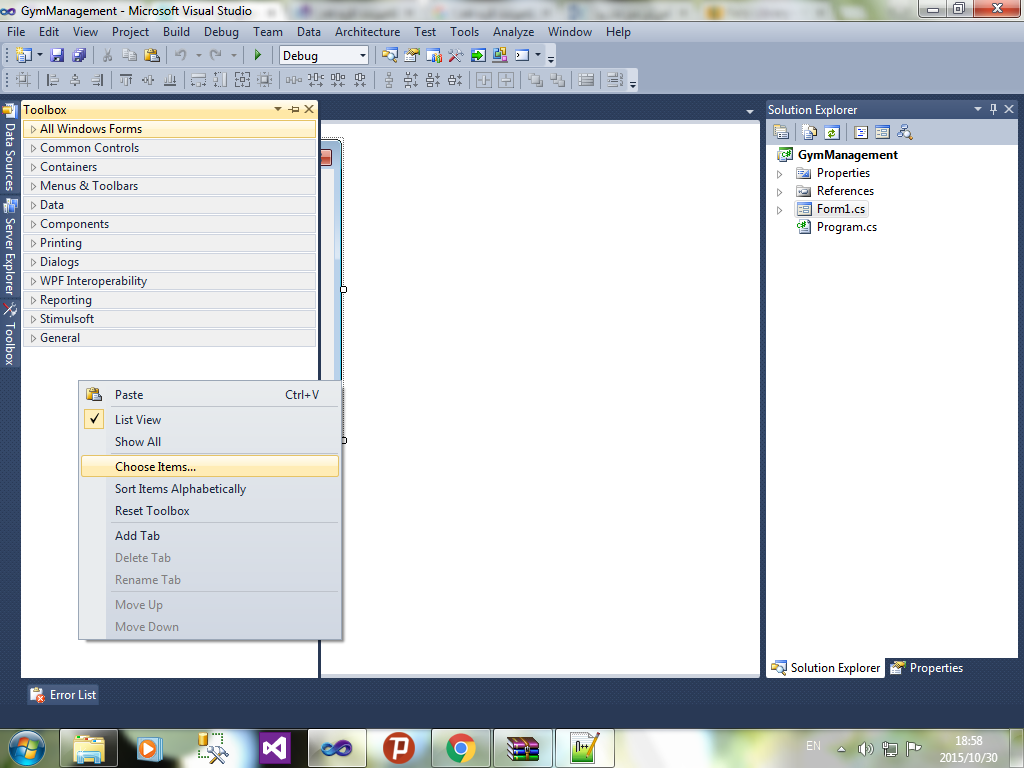This screenshot has height=768, width=1024.
Task: Click View Code icon in Solution Explorer
Action: click(861, 132)
